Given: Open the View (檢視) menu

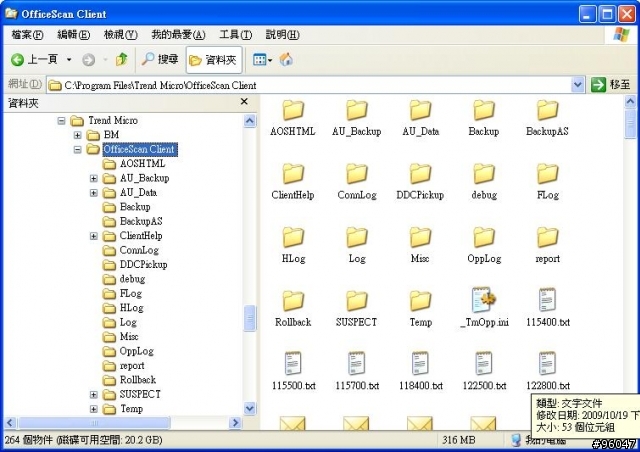Looking at the screenshot, I should coord(120,35).
